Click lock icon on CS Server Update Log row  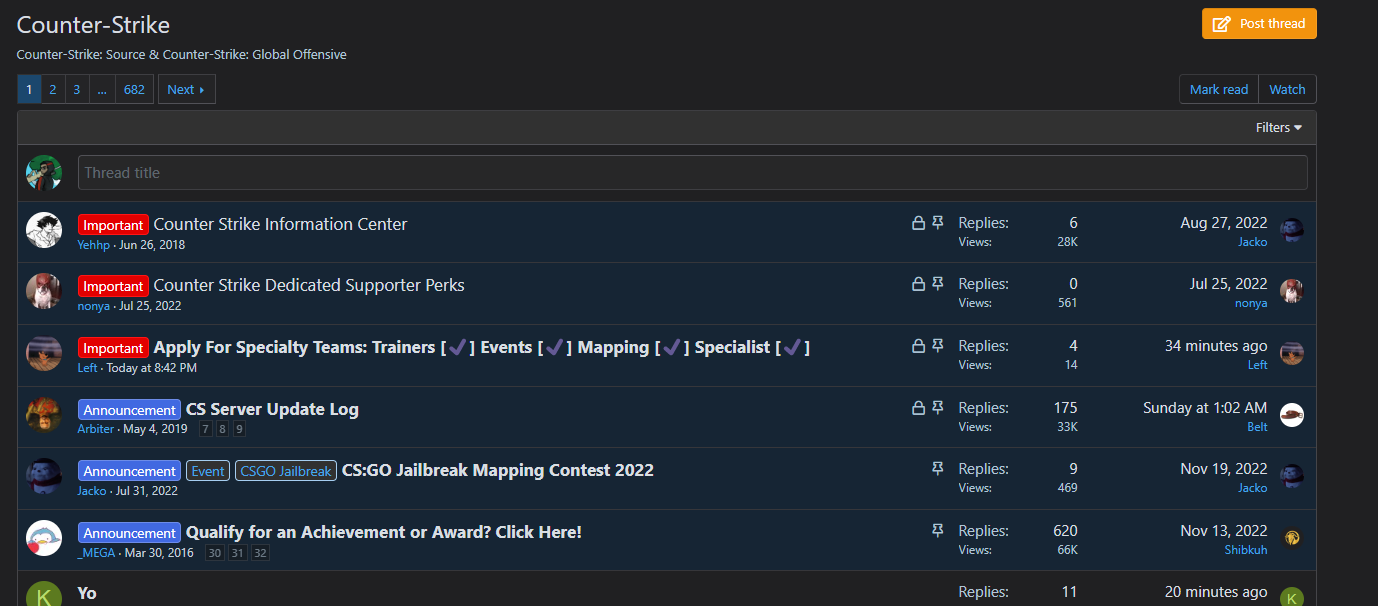pyautogui.click(x=918, y=408)
